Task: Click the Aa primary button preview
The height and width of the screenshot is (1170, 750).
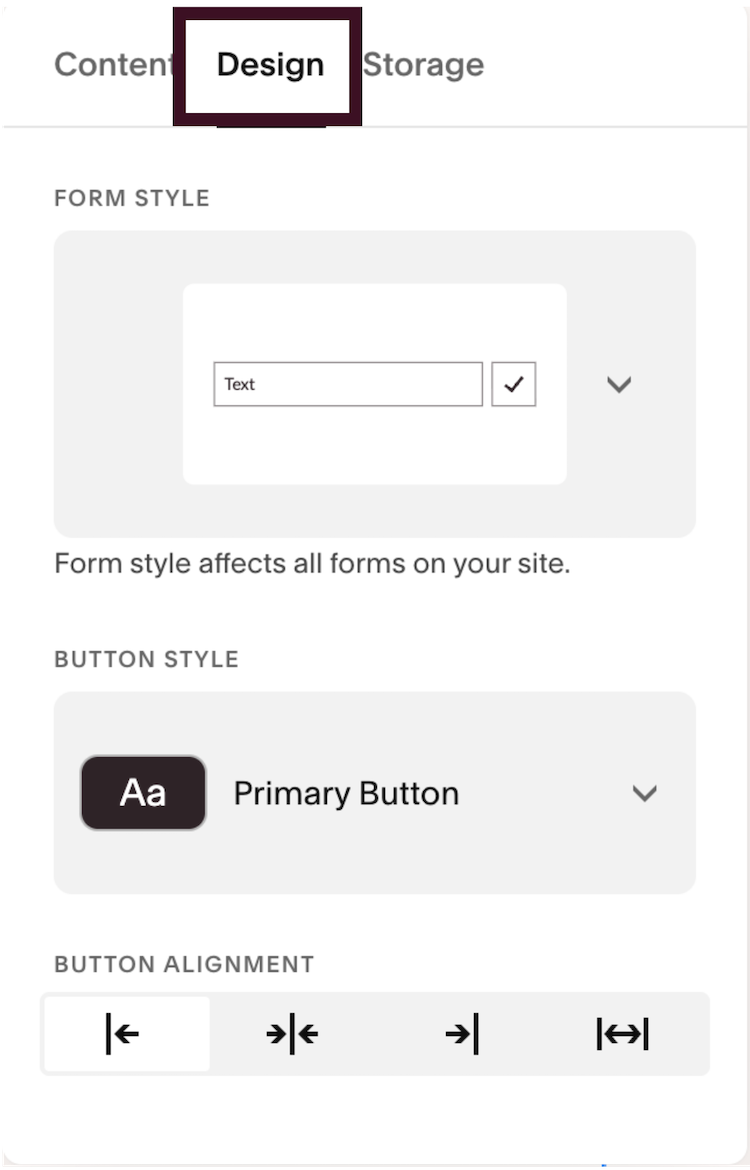Action: coord(143,792)
